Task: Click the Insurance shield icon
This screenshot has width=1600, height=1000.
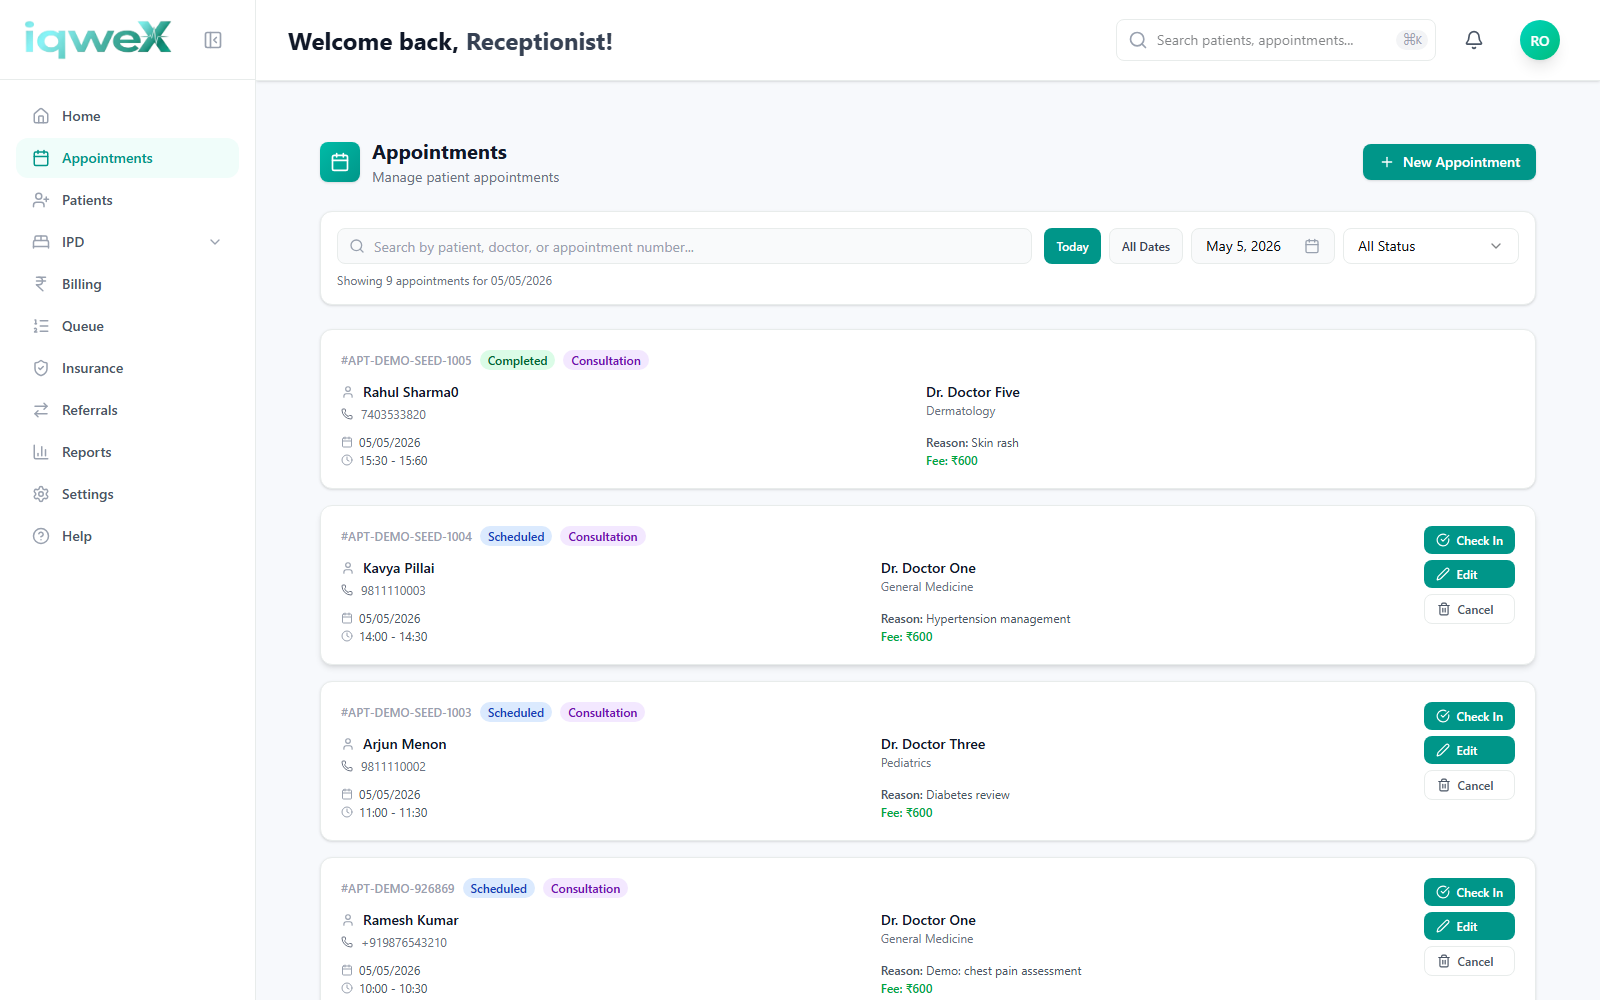Action: click(x=41, y=368)
